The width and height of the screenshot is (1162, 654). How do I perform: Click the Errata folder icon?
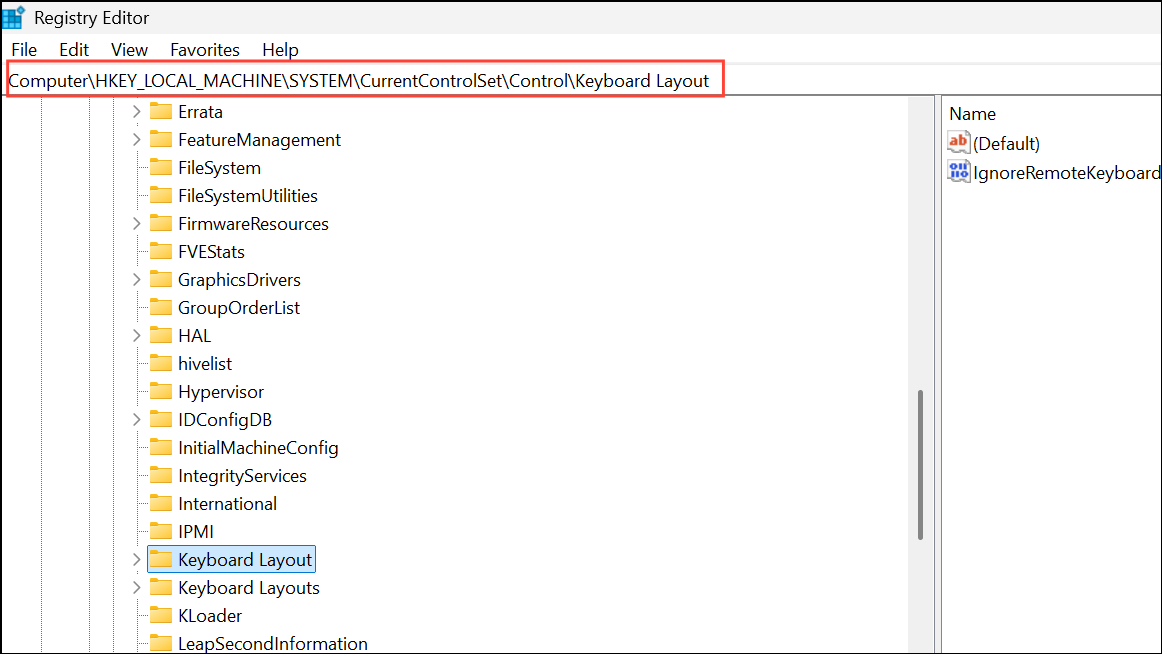pyautogui.click(x=160, y=111)
